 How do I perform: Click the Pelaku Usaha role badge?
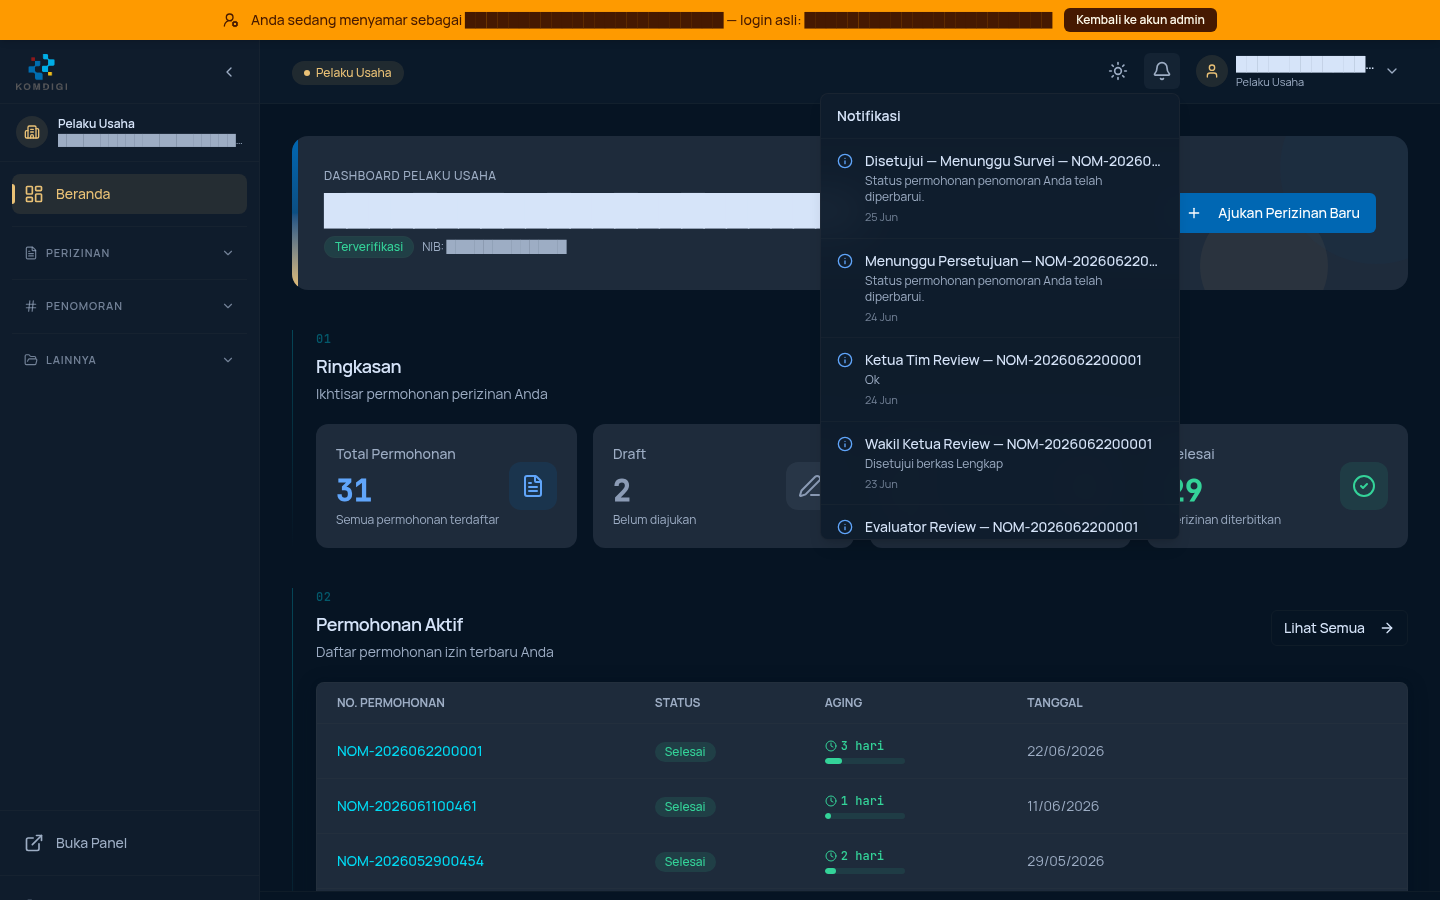pos(348,73)
